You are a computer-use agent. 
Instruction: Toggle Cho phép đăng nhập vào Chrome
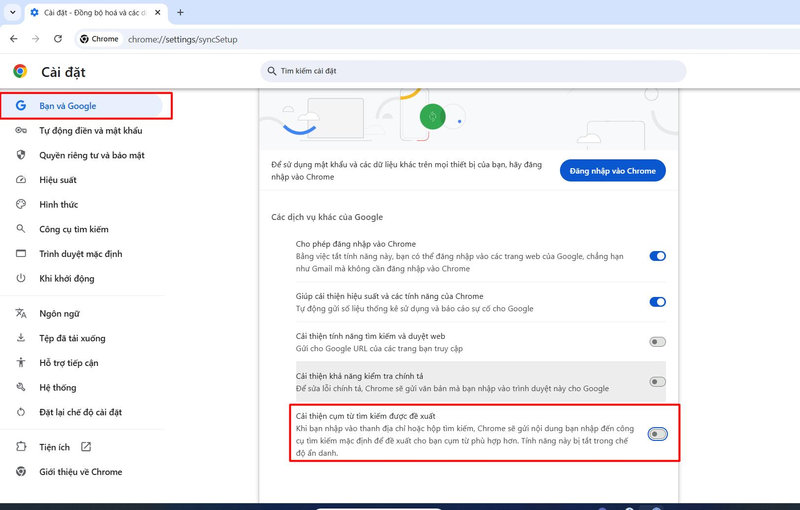click(658, 256)
